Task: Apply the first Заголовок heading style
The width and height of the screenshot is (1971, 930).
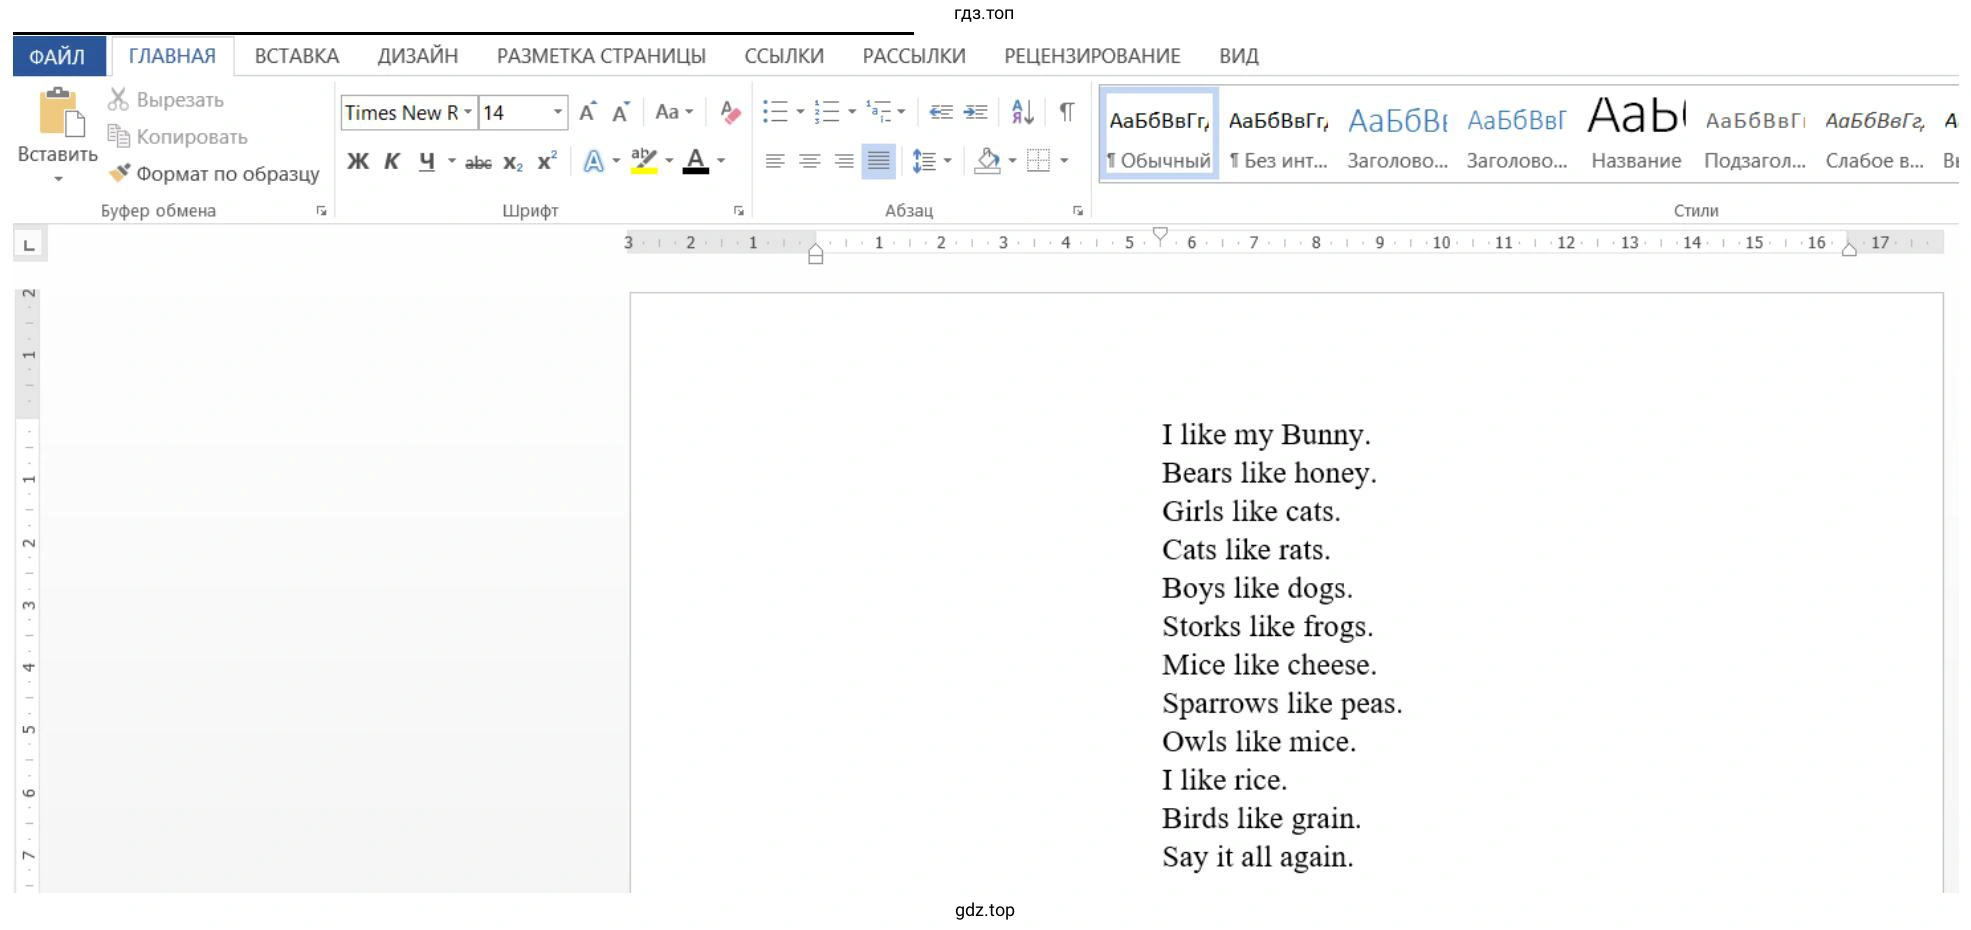Action: coord(1397,134)
